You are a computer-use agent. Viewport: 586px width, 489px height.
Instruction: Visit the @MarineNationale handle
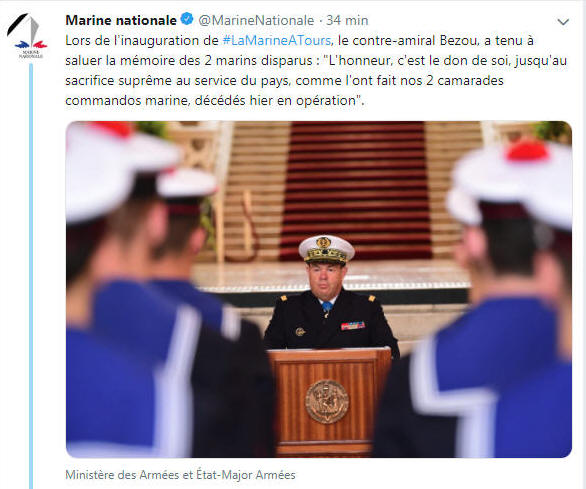tap(256, 20)
